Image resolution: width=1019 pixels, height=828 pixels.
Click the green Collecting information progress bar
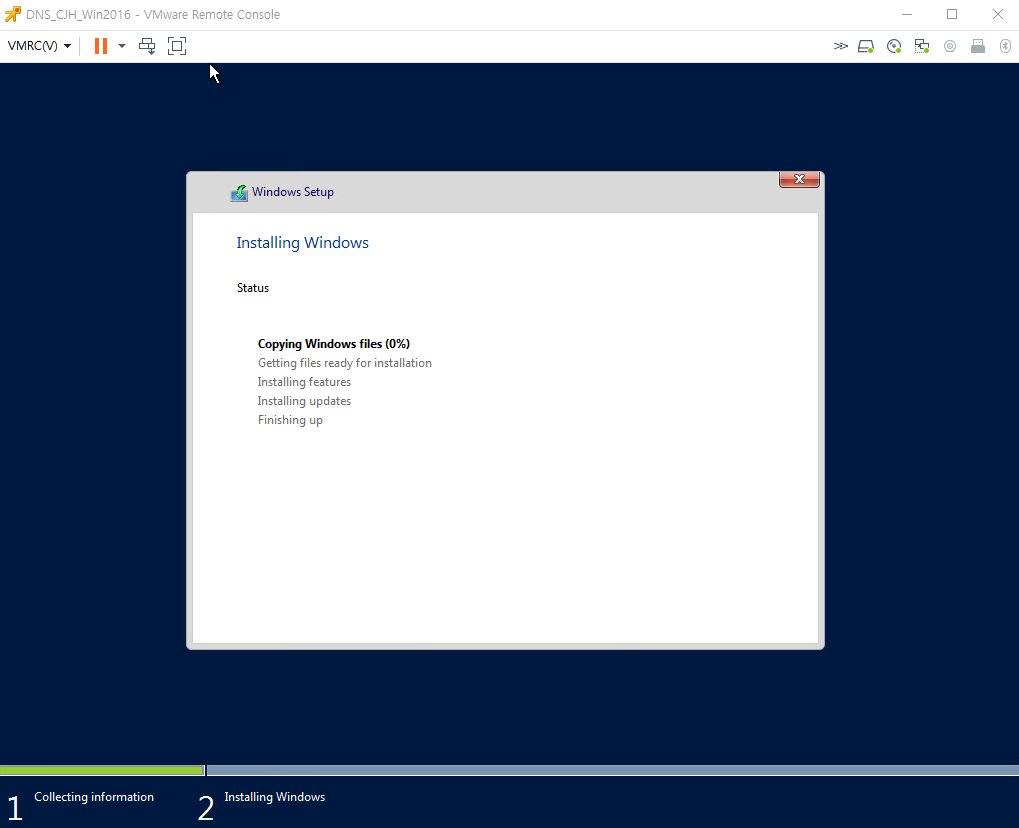tap(102, 770)
